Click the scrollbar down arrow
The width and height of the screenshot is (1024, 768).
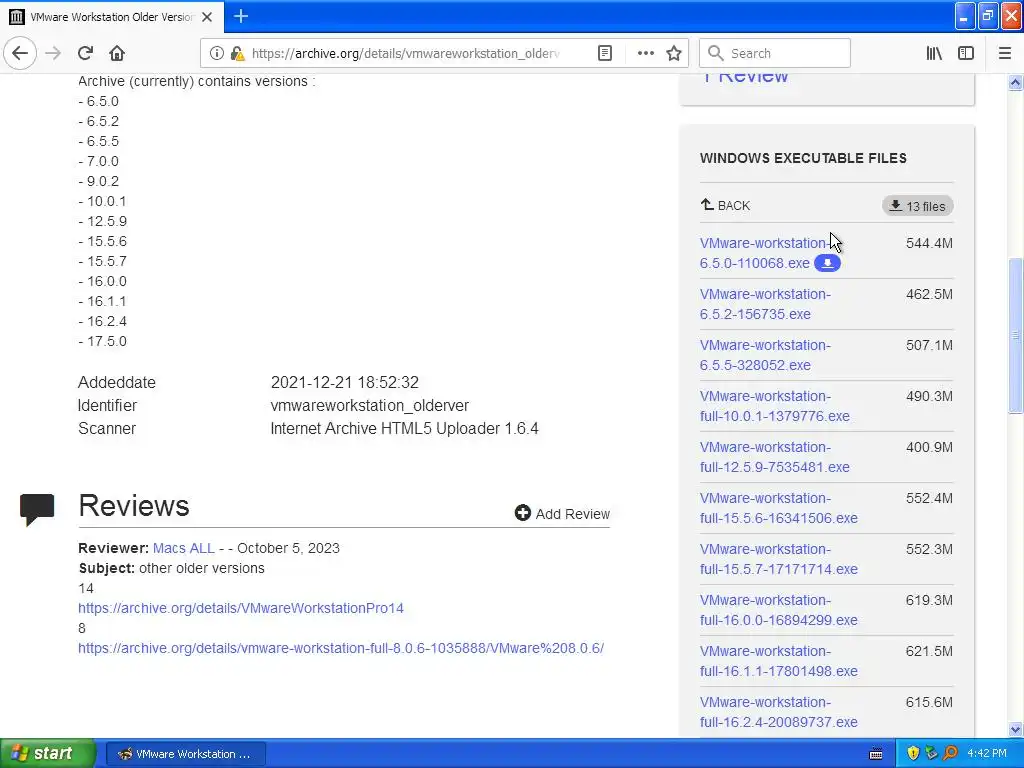click(x=1015, y=729)
